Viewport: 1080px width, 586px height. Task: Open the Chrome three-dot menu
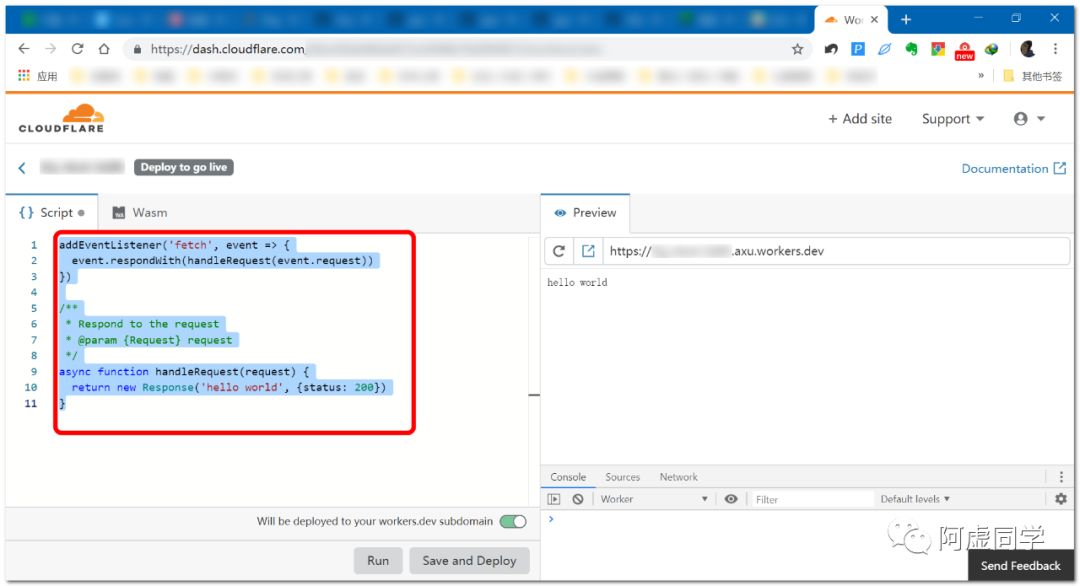click(x=1055, y=49)
